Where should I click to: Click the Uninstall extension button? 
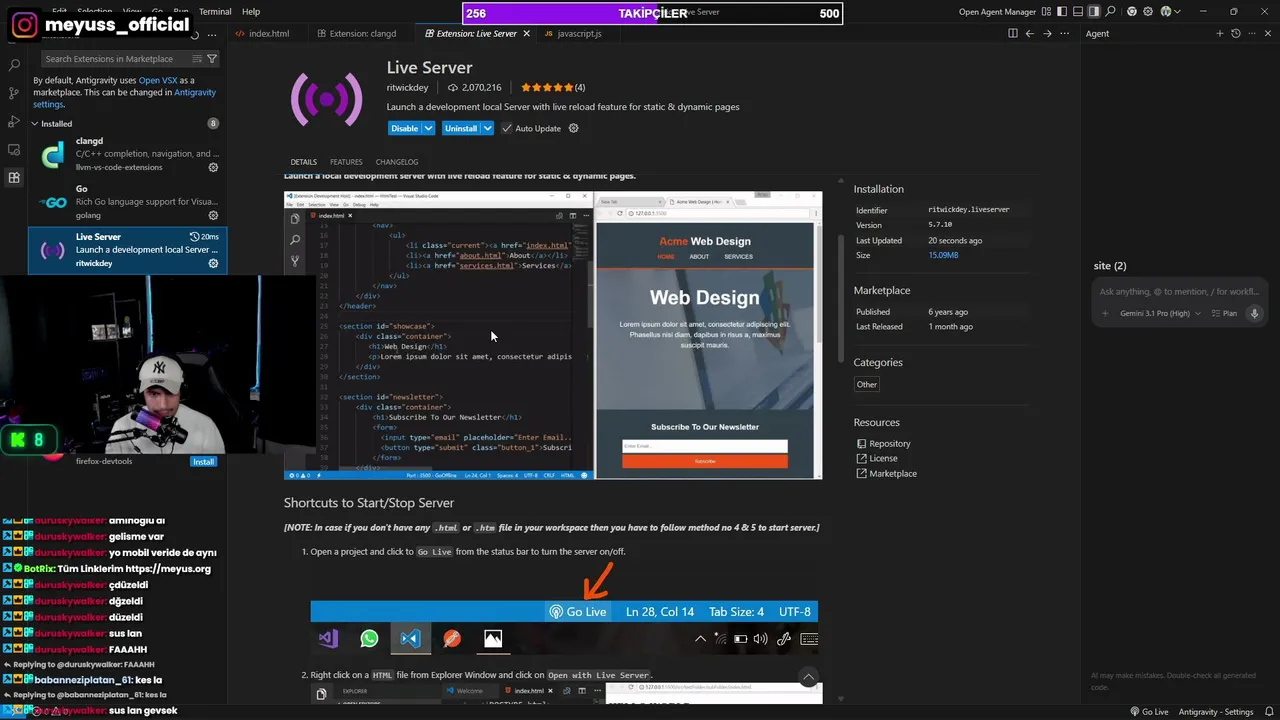(460, 128)
